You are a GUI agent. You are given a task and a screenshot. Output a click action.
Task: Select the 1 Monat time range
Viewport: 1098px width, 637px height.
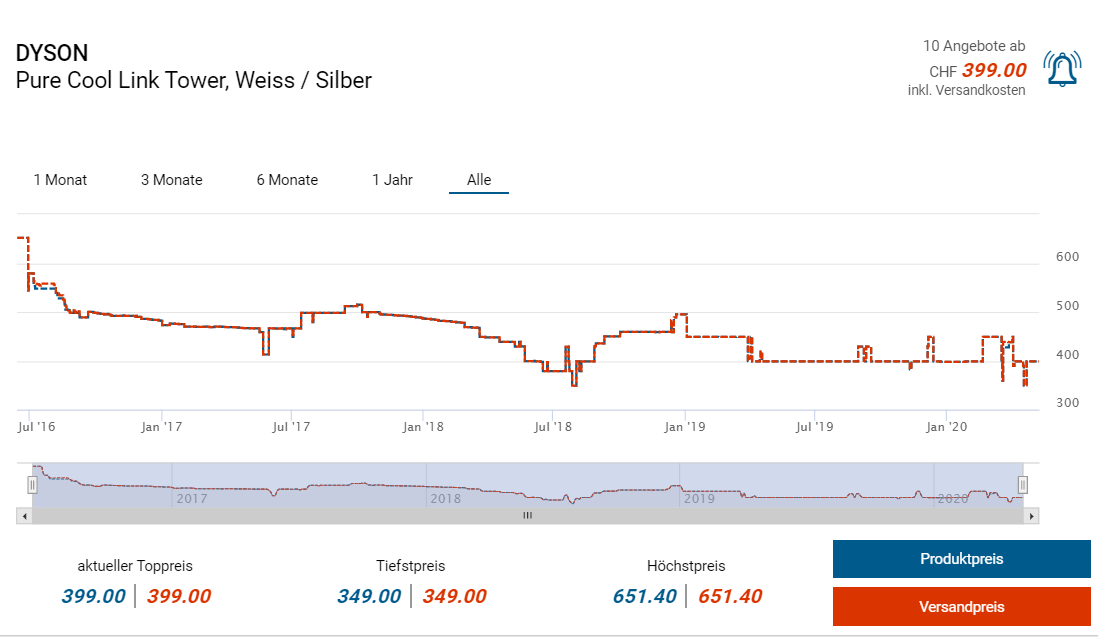[x=60, y=180]
